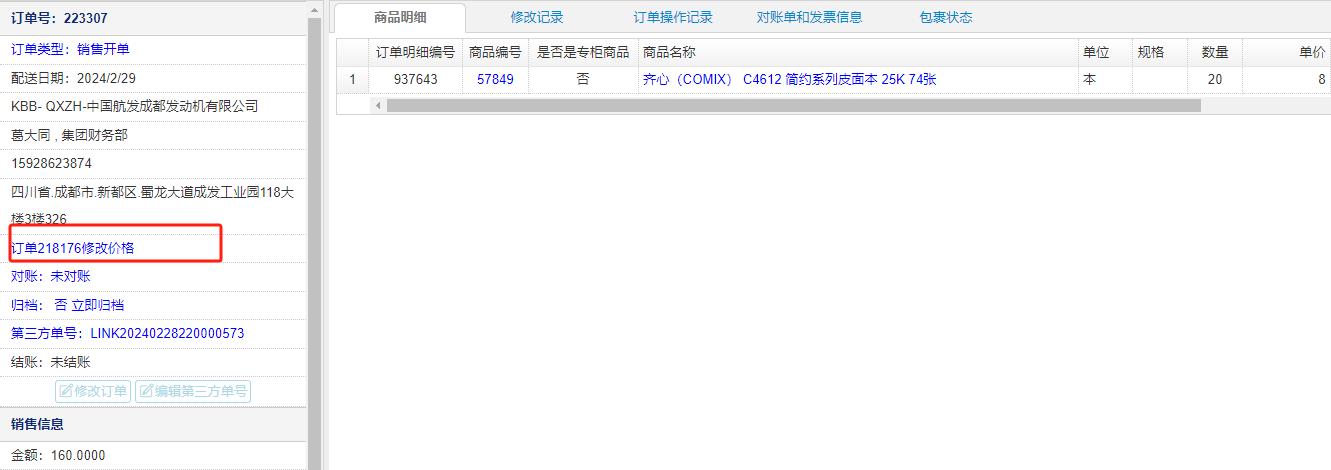
Task: Sort by 订单明细编号 column header
Action: pos(415,52)
